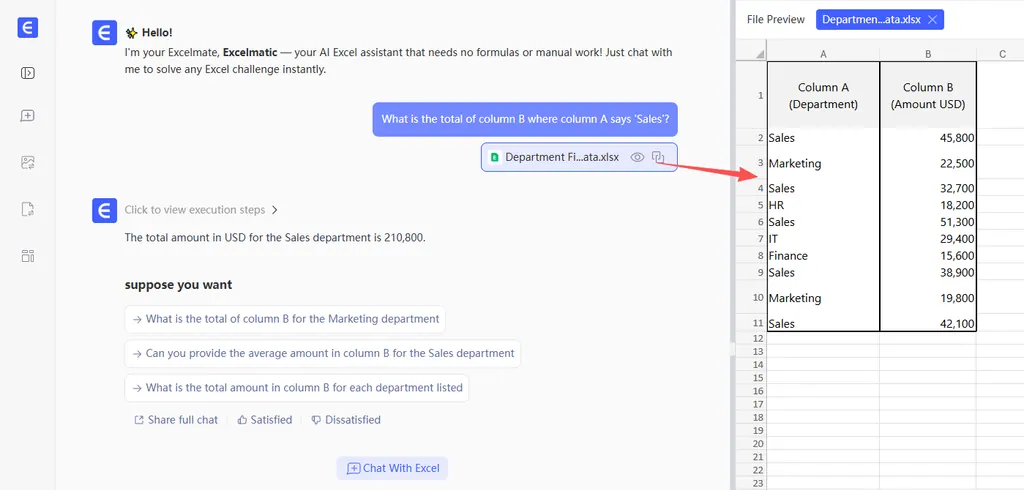Image resolution: width=1024 pixels, height=490 pixels.
Task: Select column B header in spreadsheet
Action: [x=928, y=54]
